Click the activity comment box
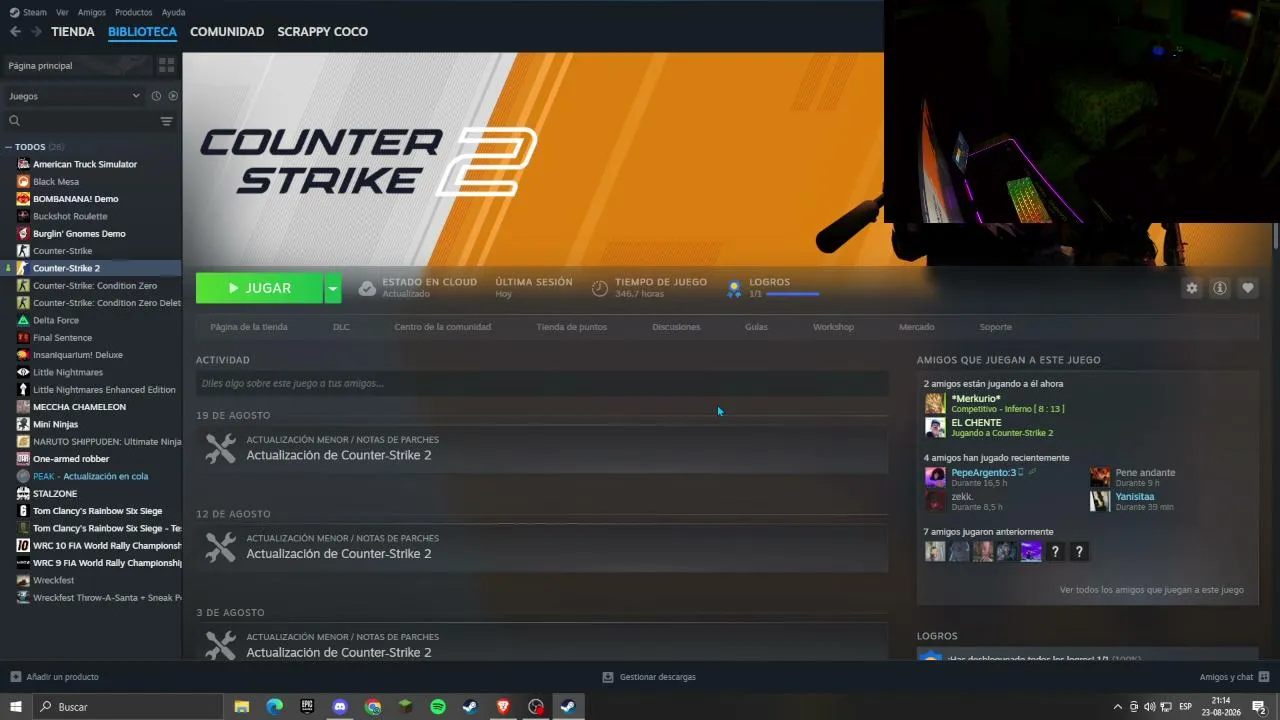The image size is (1280, 720). 542,383
